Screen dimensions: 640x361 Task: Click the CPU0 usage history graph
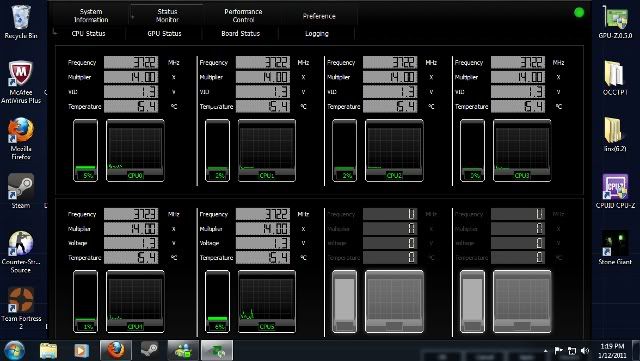(x=136, y=150)
